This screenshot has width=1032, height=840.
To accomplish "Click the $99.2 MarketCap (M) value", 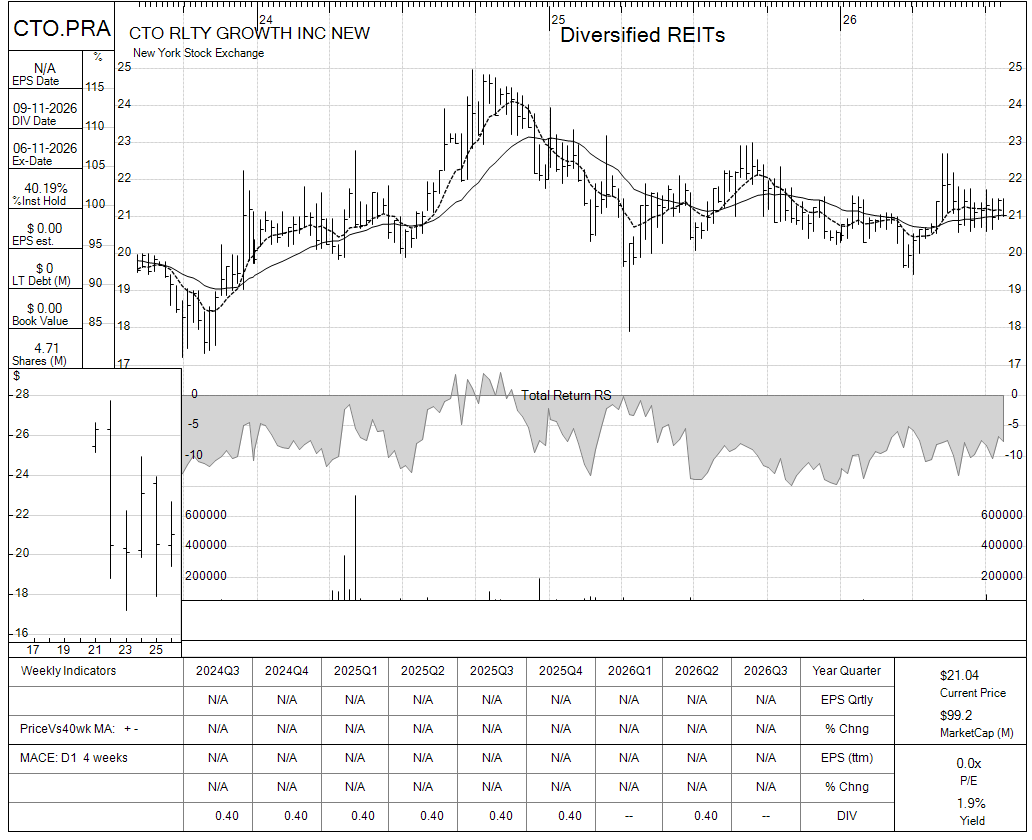I will tap(956, 716).
